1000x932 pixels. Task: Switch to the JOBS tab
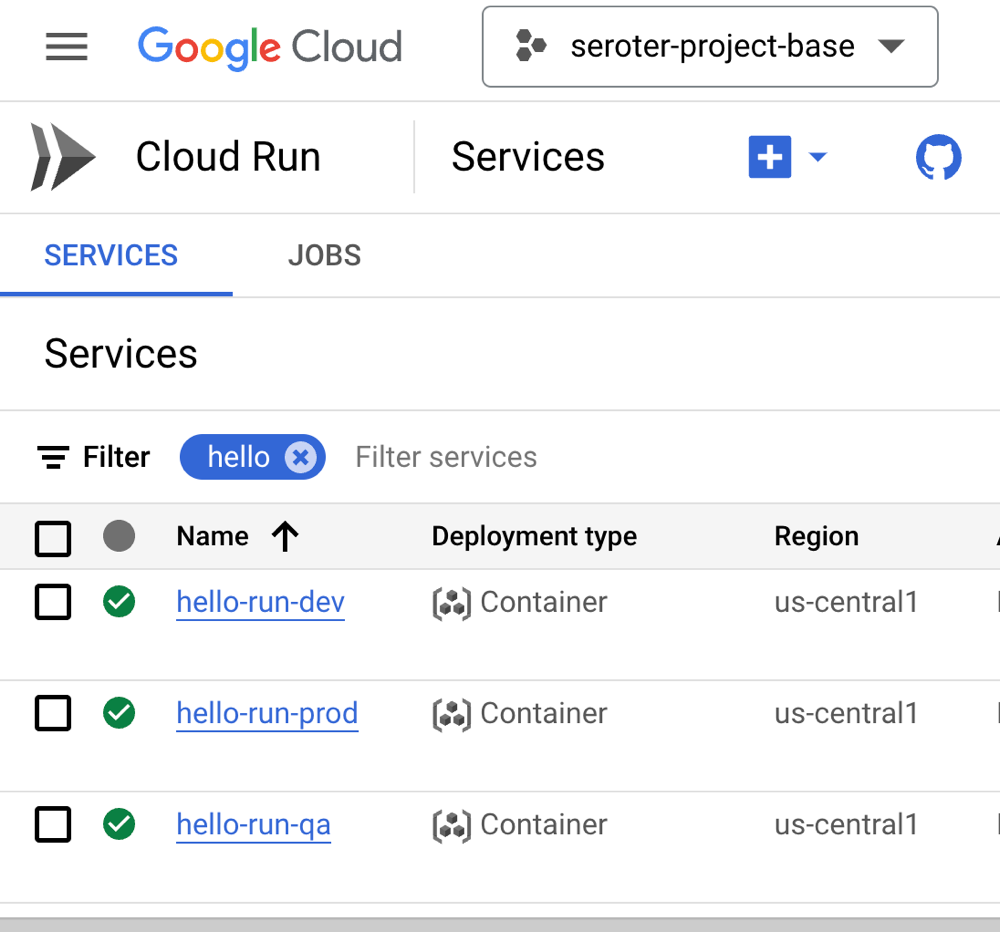(324, 255)
